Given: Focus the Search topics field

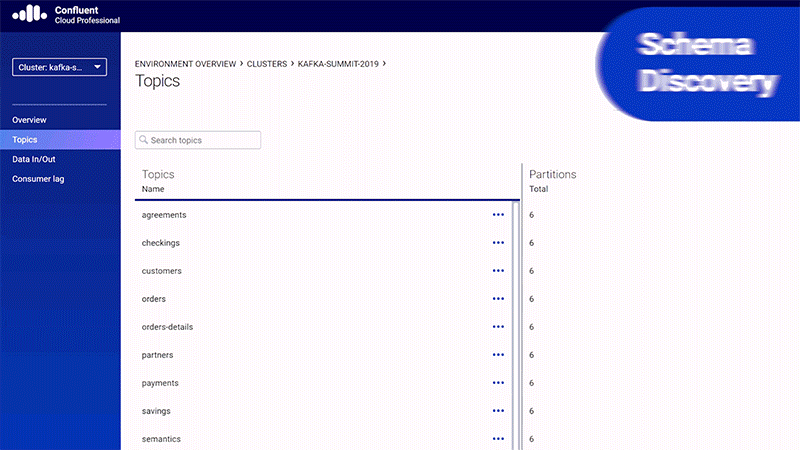Looking at the screenshot, I should [x=198, y=140].
